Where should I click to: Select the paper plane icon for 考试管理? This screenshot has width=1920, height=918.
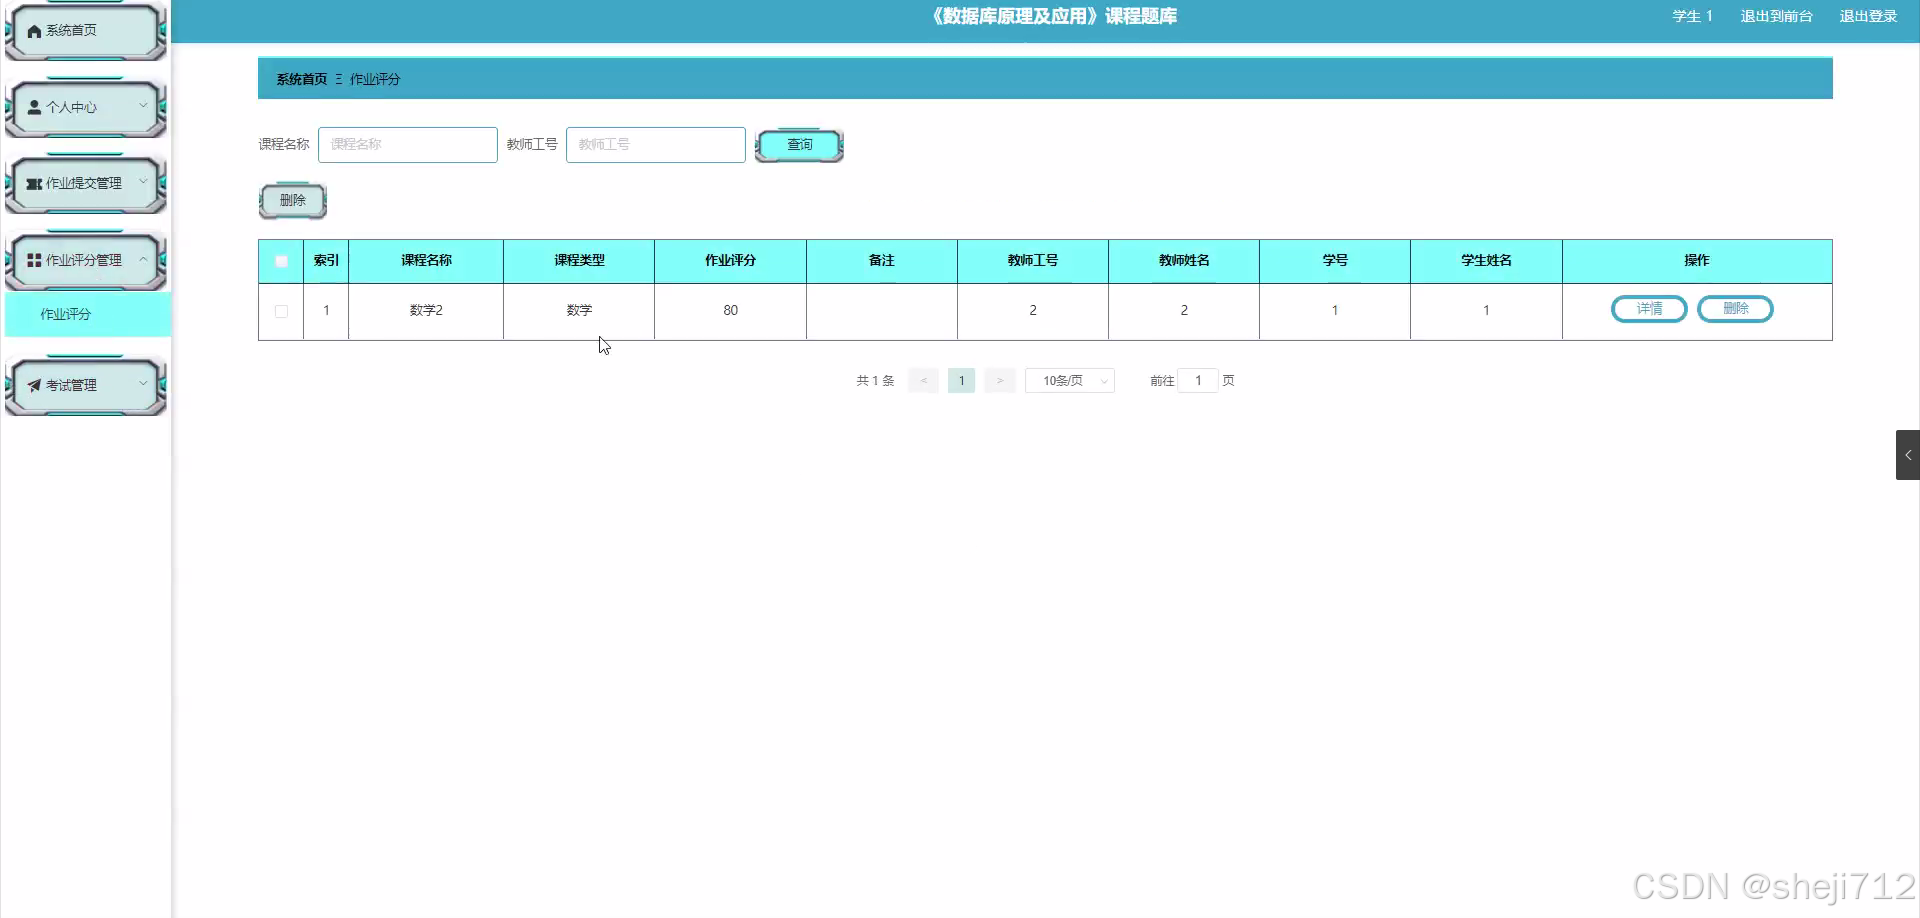tap(33, 384)
